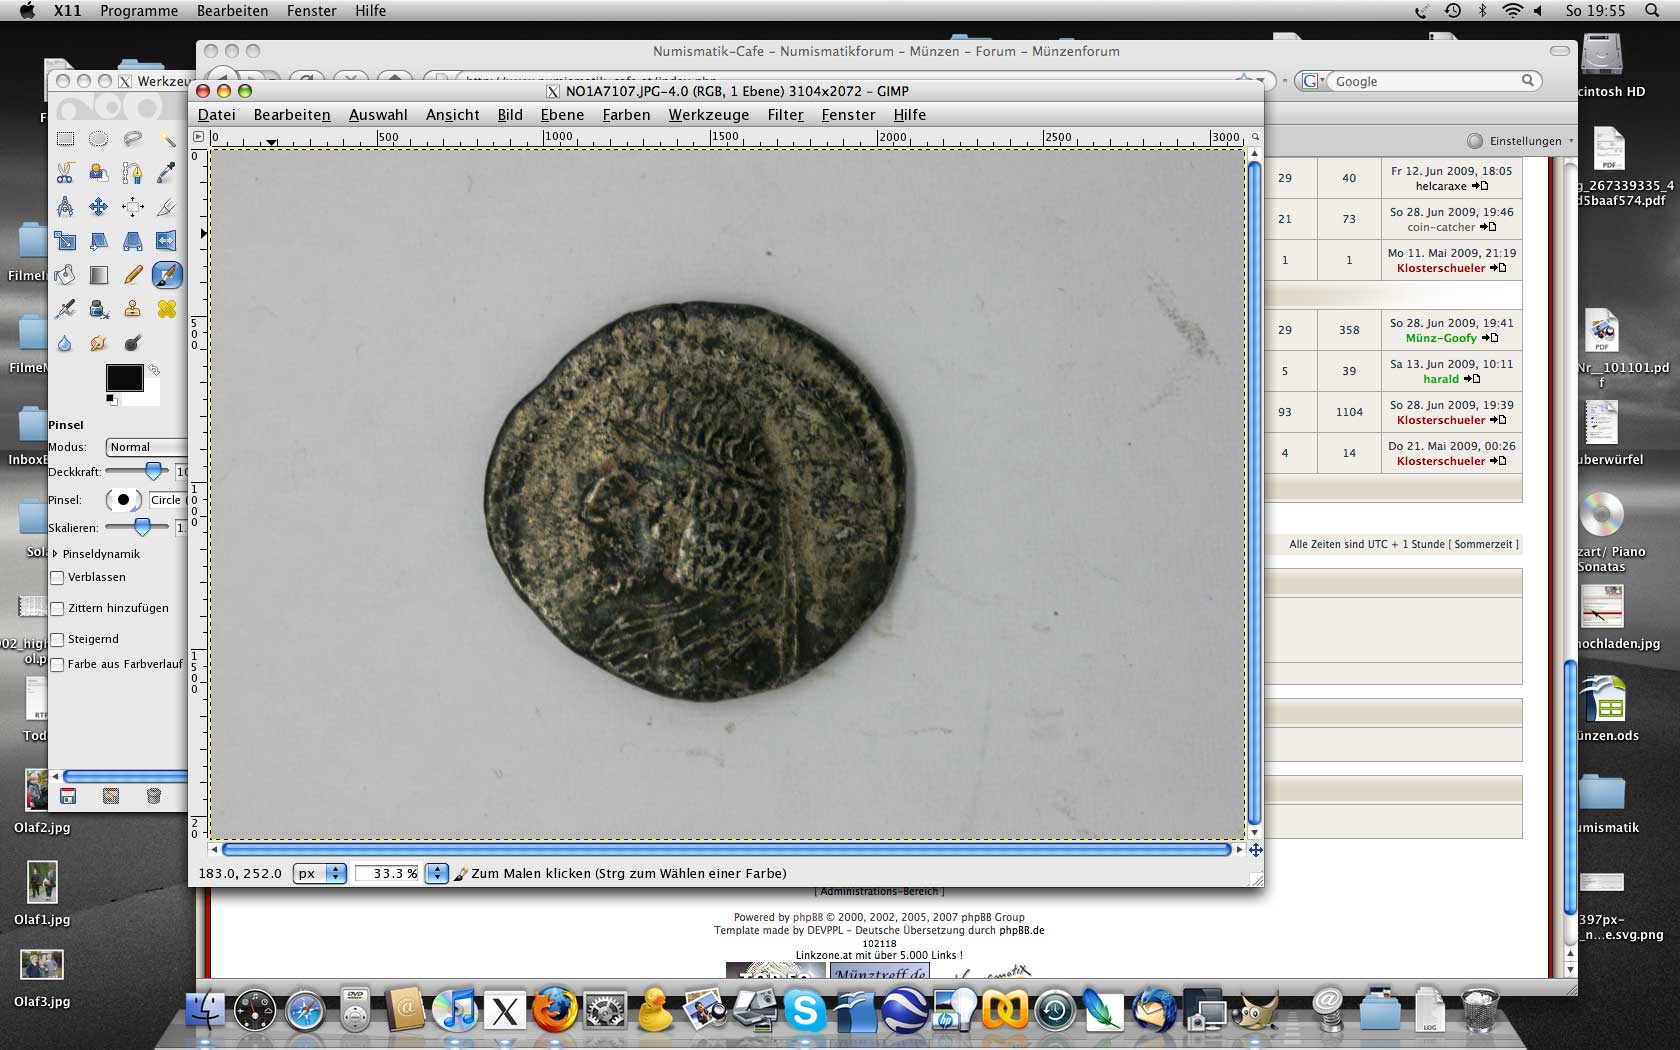
Task: Toggle the Zittern hinzufügen checkbox
Action: (58, 609)
